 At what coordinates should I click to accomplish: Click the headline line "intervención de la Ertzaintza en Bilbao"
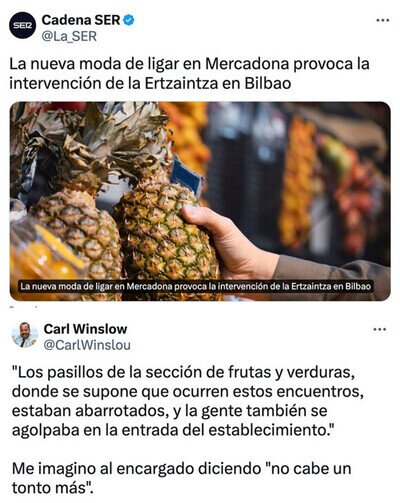[150, 83]
